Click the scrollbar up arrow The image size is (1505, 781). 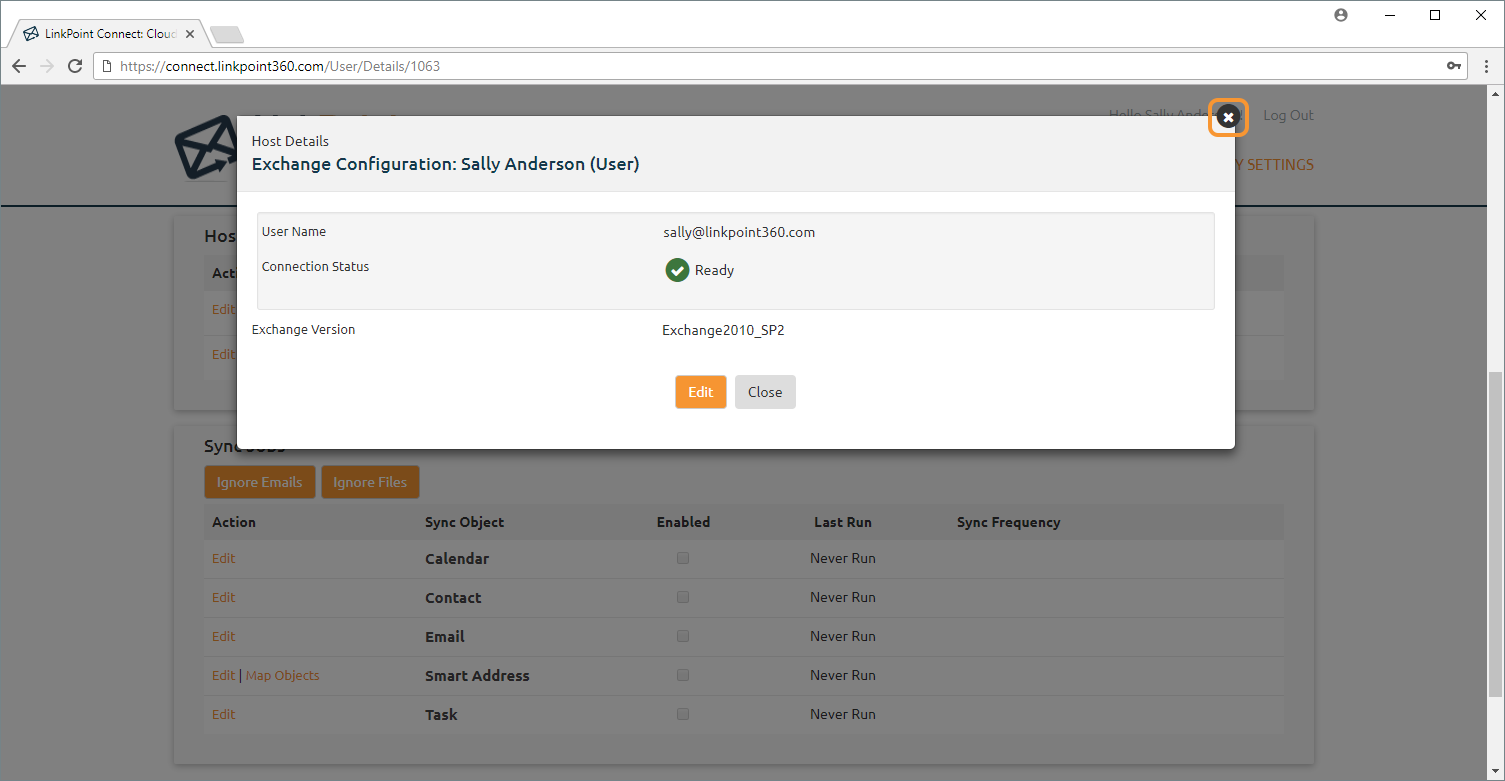(x=1496, y=93)
